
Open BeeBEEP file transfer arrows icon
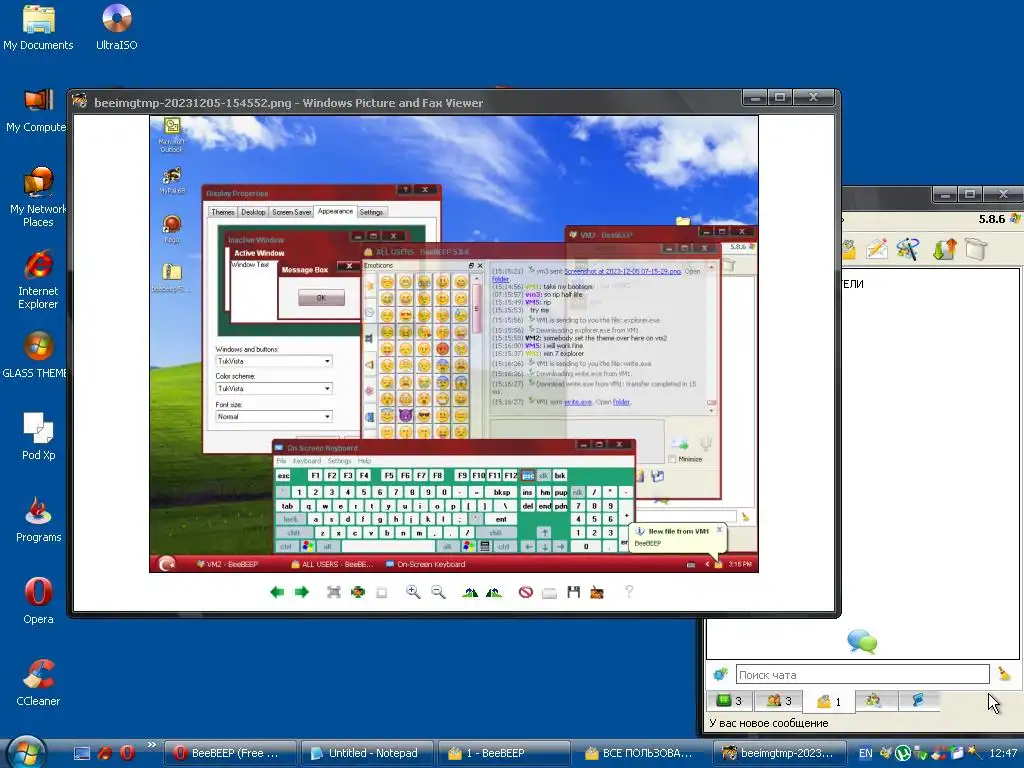click(x=944, y=249)
